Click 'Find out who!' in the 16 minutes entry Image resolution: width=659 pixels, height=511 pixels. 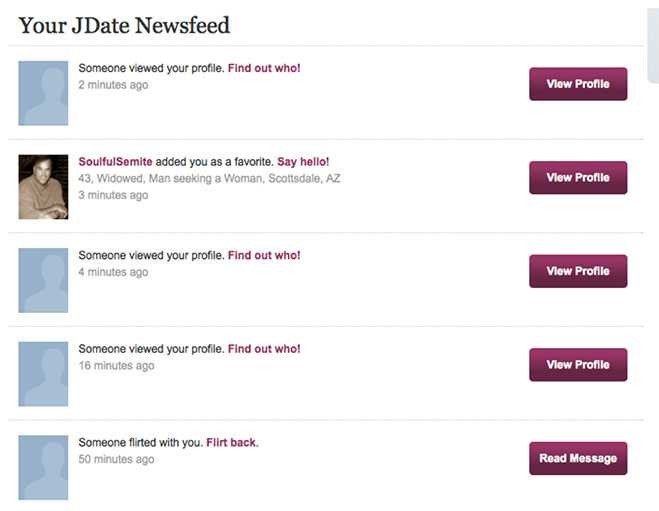[x=264, y=349]
